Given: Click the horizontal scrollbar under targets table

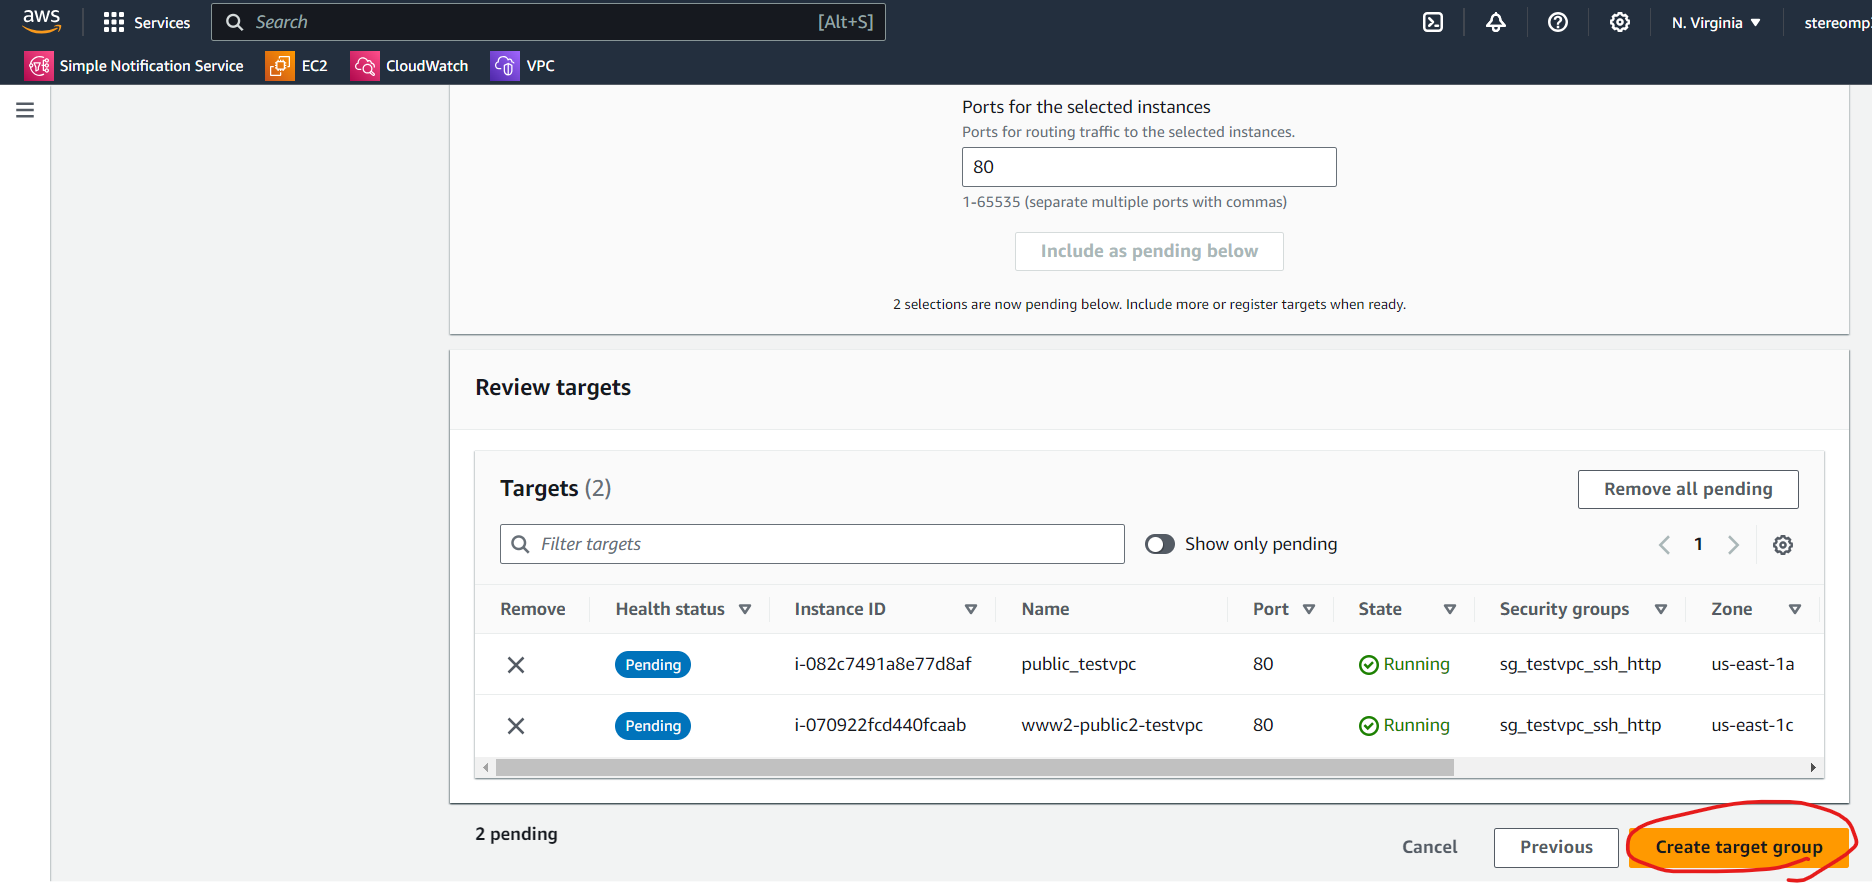Looking at the screenshot, I should [x=974, y=767].
